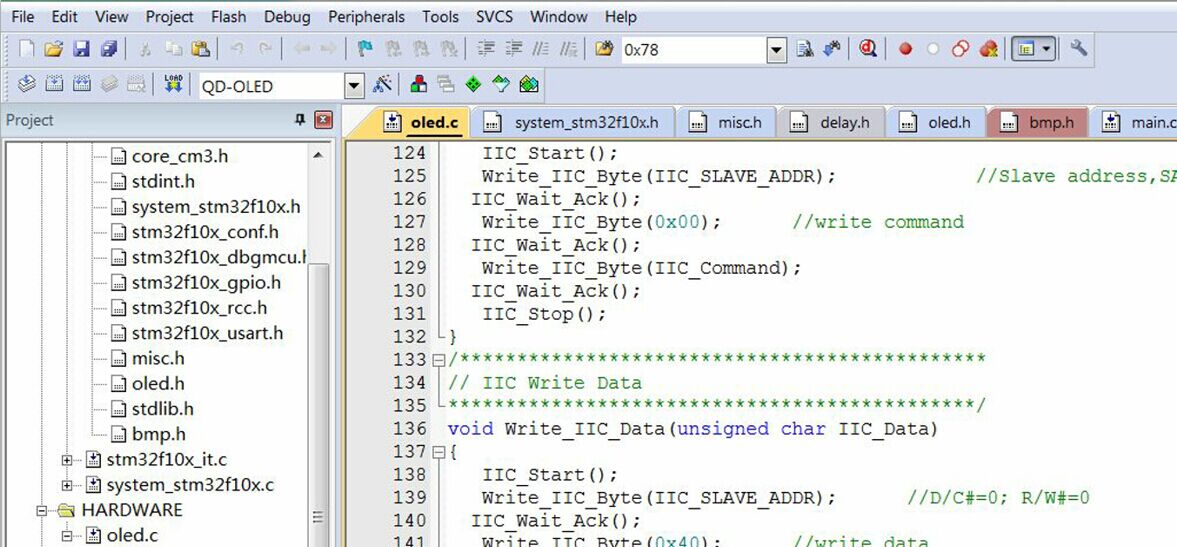
Task: Click the Save file toolbar icon
Action: (81, 49)
